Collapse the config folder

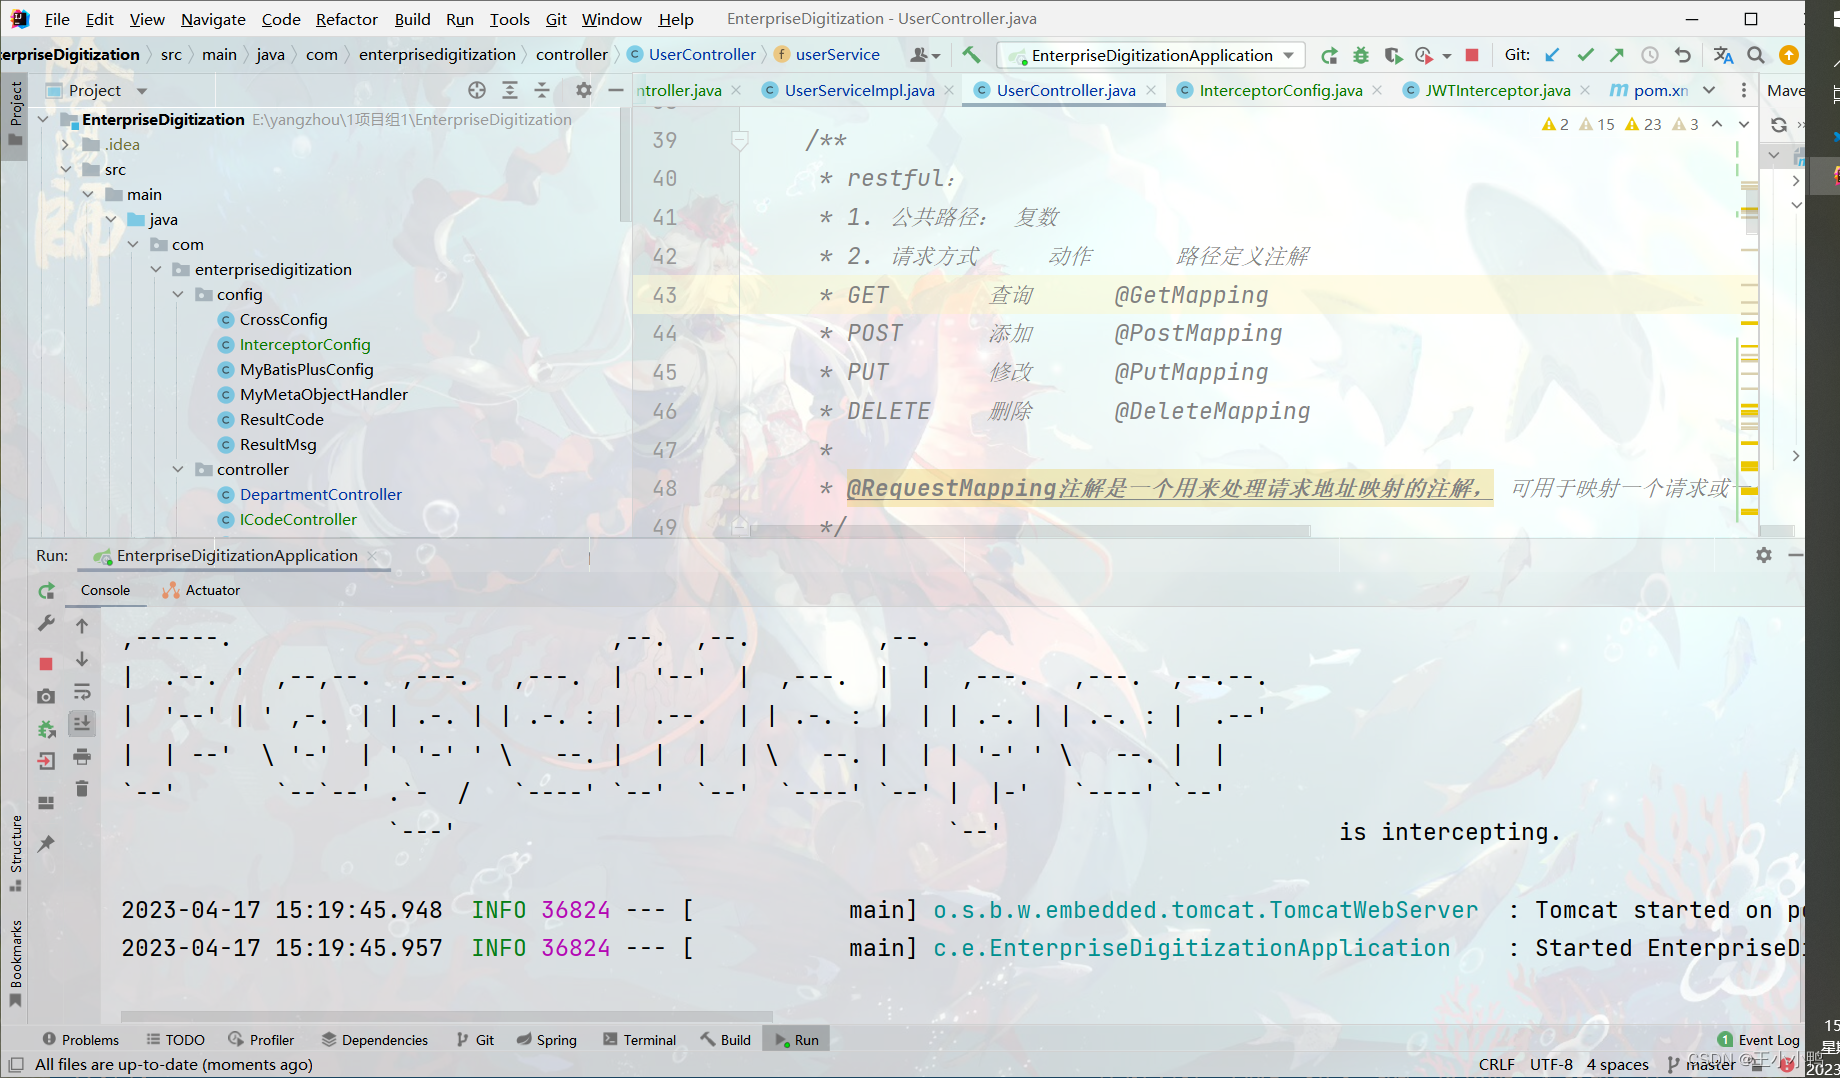pyautogui.click(x=178, y=294)
